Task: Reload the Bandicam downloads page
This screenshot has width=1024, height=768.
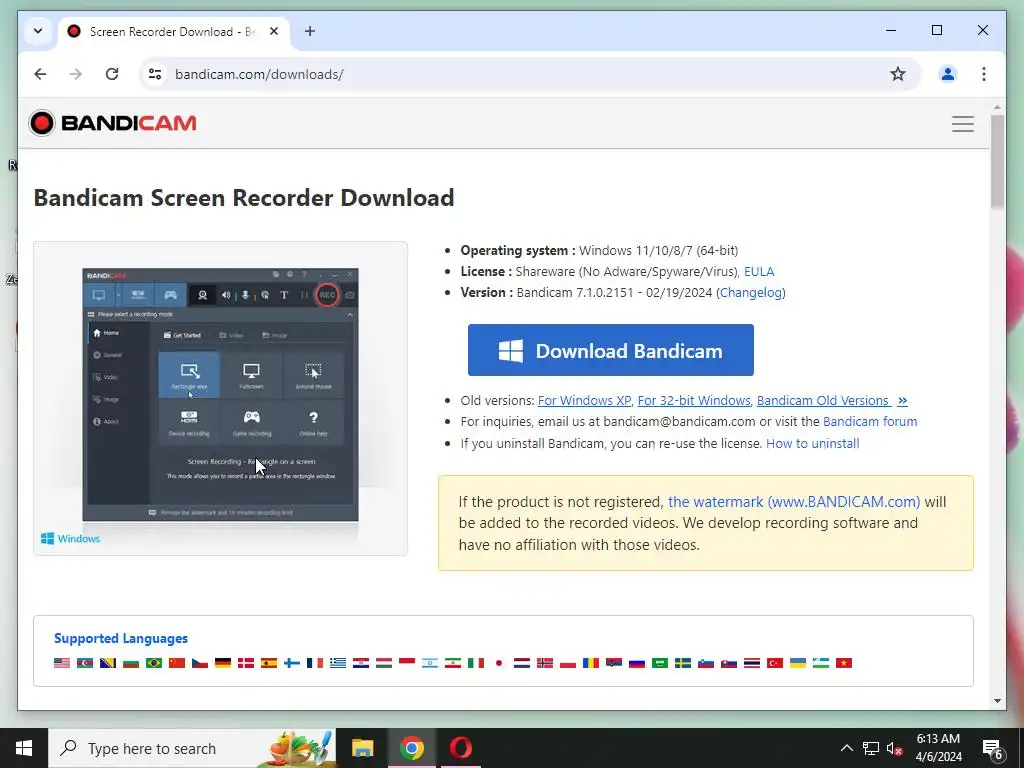Action: click(112, 74)
